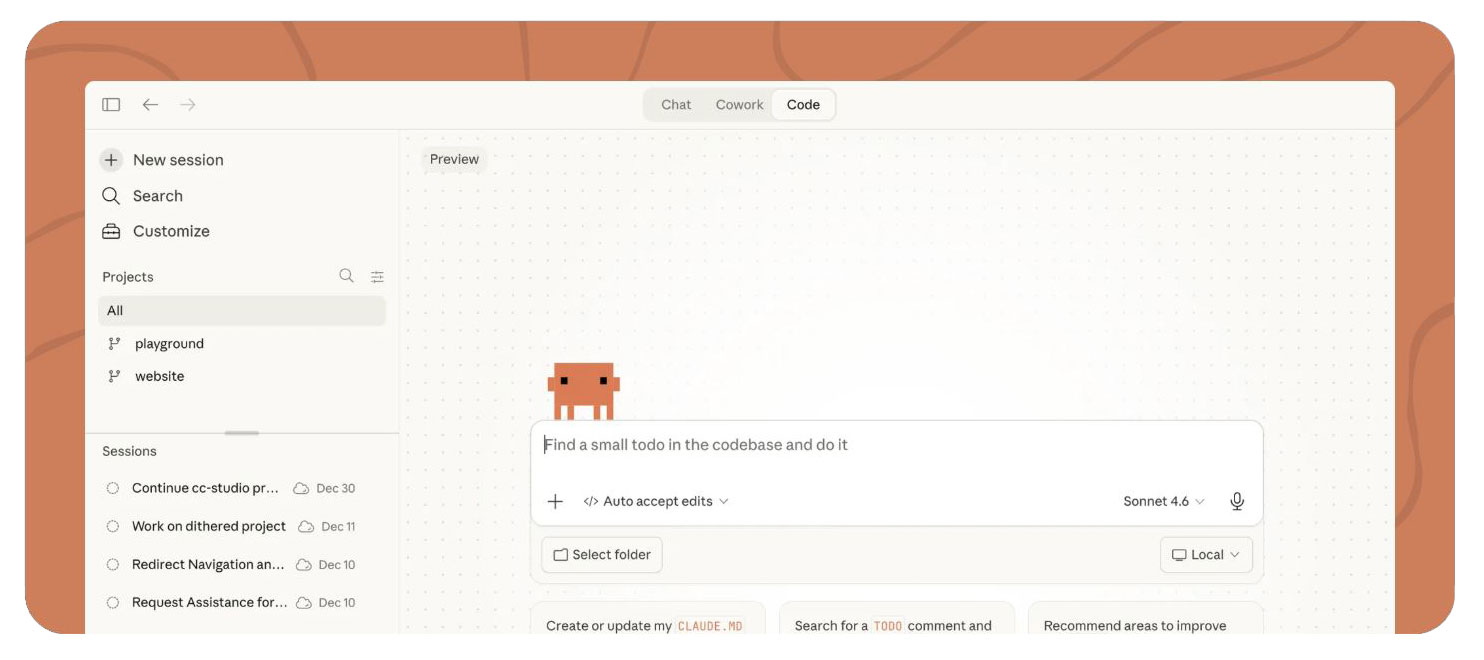Search projects using the magnifier icon
The height and width of the screenshot is (660, 1484).
tap(346, 276)
